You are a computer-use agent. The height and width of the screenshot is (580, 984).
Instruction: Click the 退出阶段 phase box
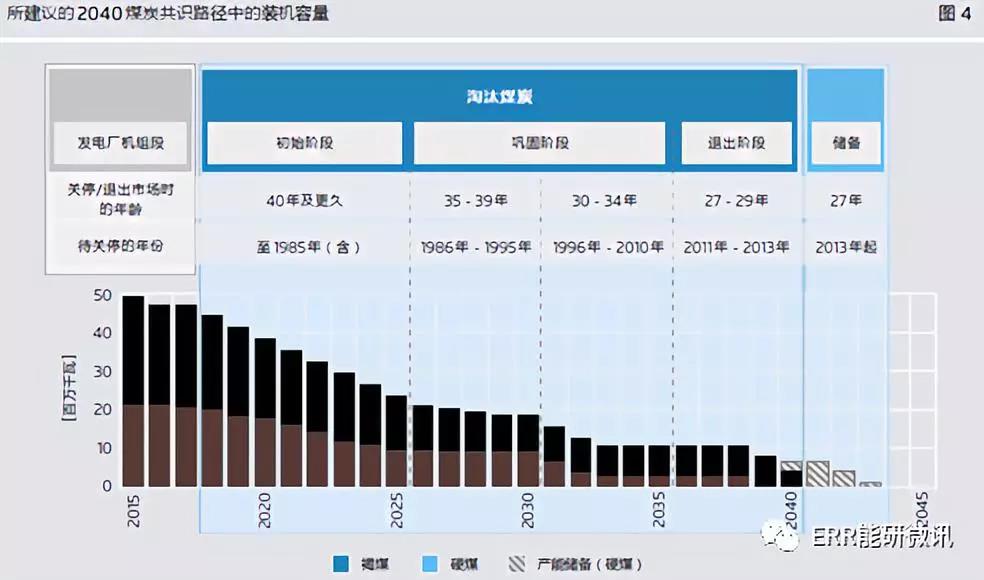[737, 143]
